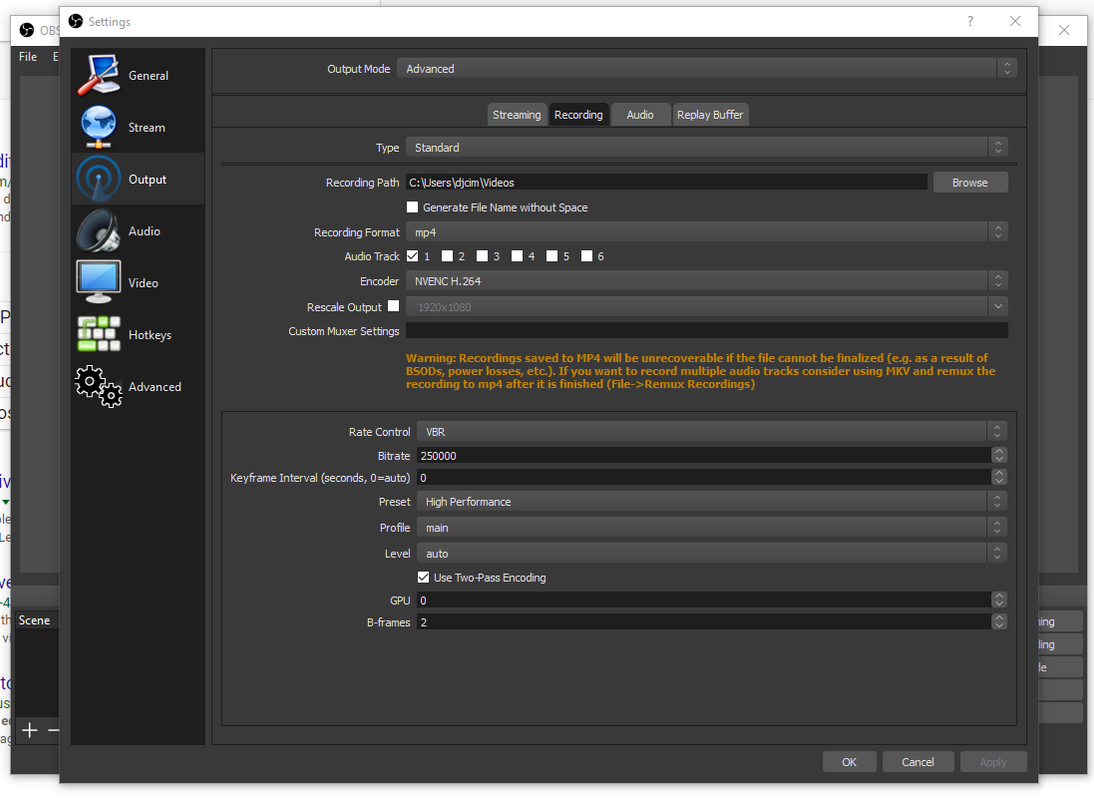Image resolution: width=1094 pixels, height=800 pixels.
Task: Select the Output settings icon
Action: tap(98, 179)
